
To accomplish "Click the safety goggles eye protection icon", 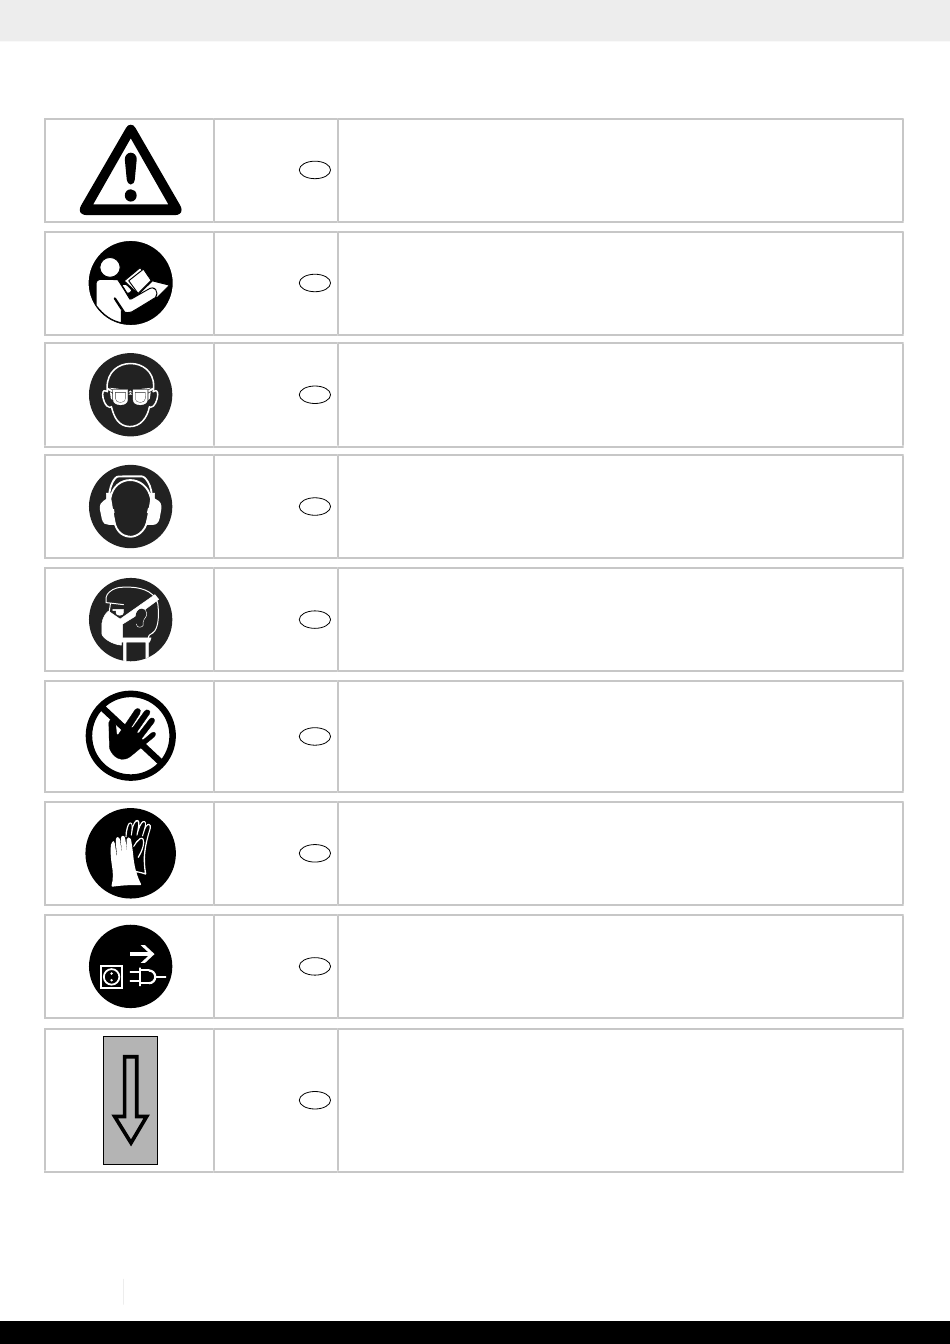I will (130, 395).
